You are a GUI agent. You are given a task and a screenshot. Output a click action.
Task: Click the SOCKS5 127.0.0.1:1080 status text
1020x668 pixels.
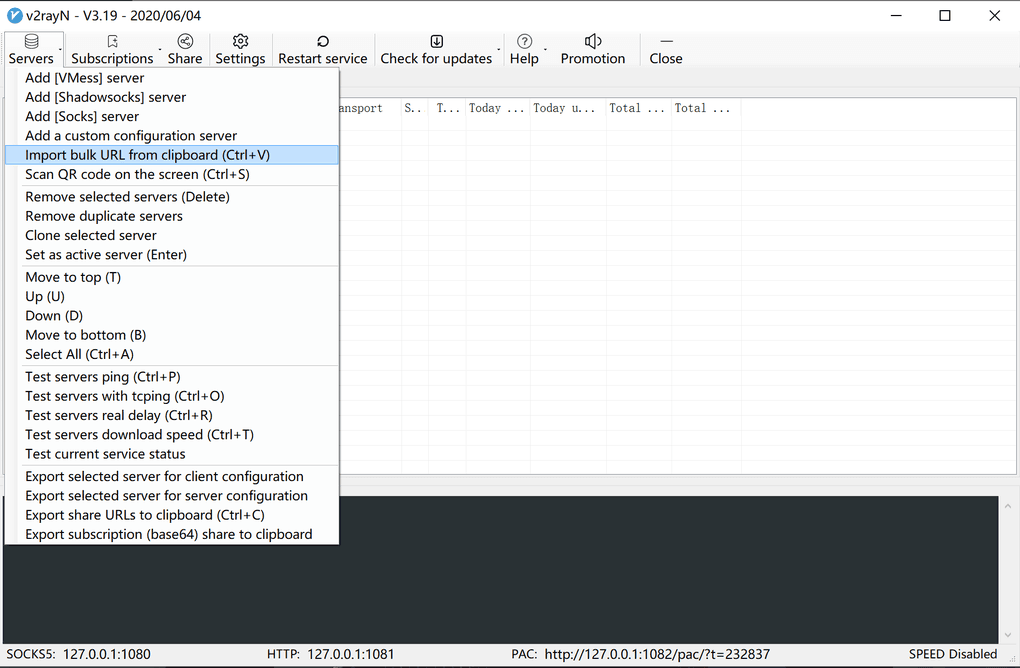79,654
